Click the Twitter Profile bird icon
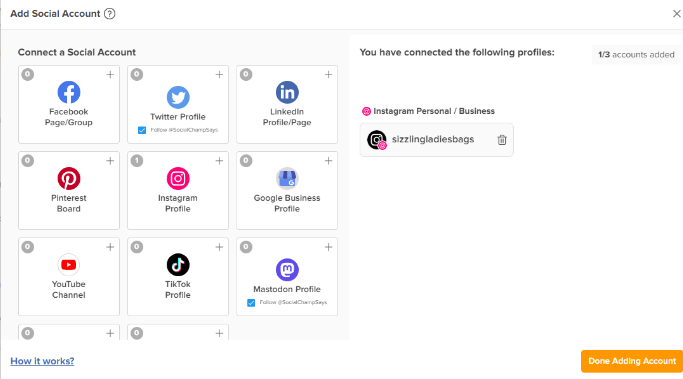Viewport: 683px width, 379px height. point(178,97)
